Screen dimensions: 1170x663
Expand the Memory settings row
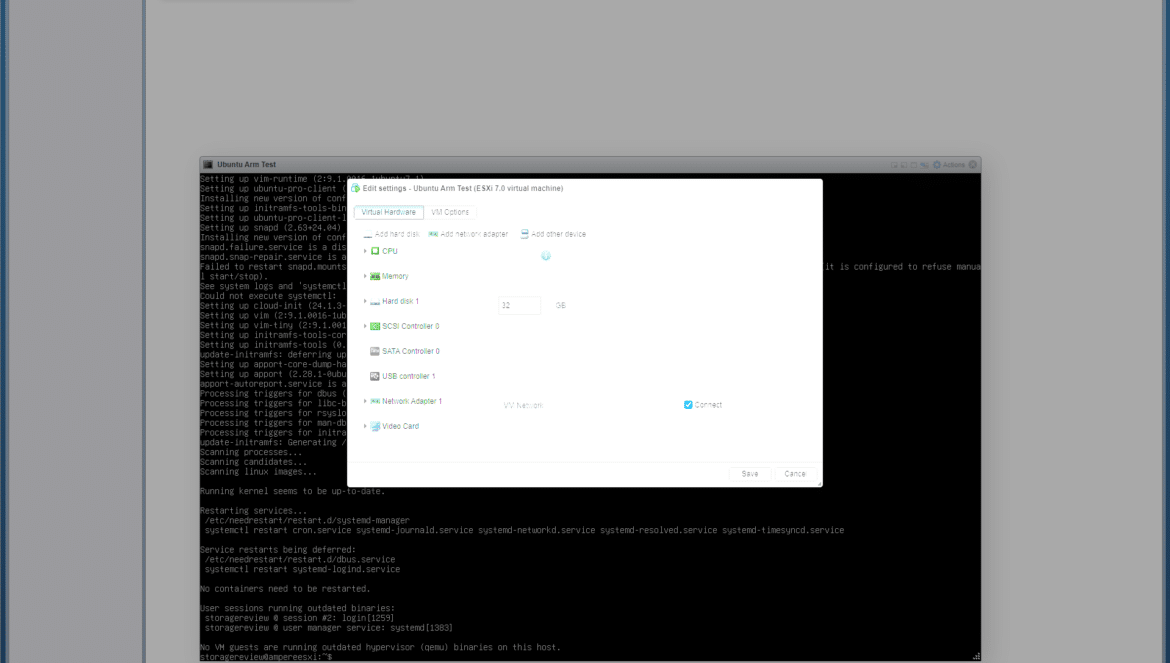point(365,276)
